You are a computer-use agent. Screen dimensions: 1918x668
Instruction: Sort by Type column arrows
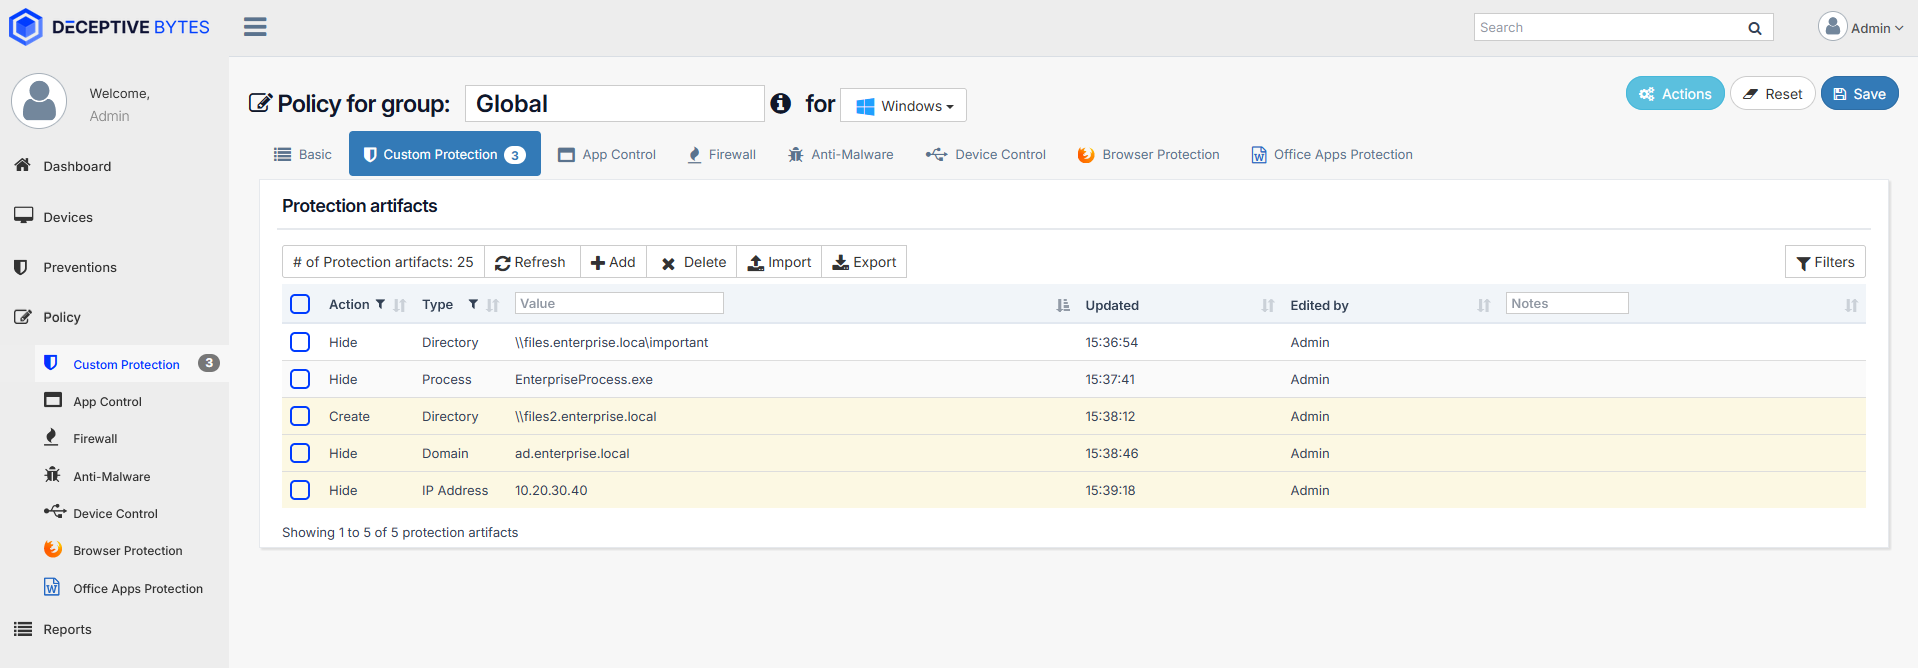pos(493,305)
